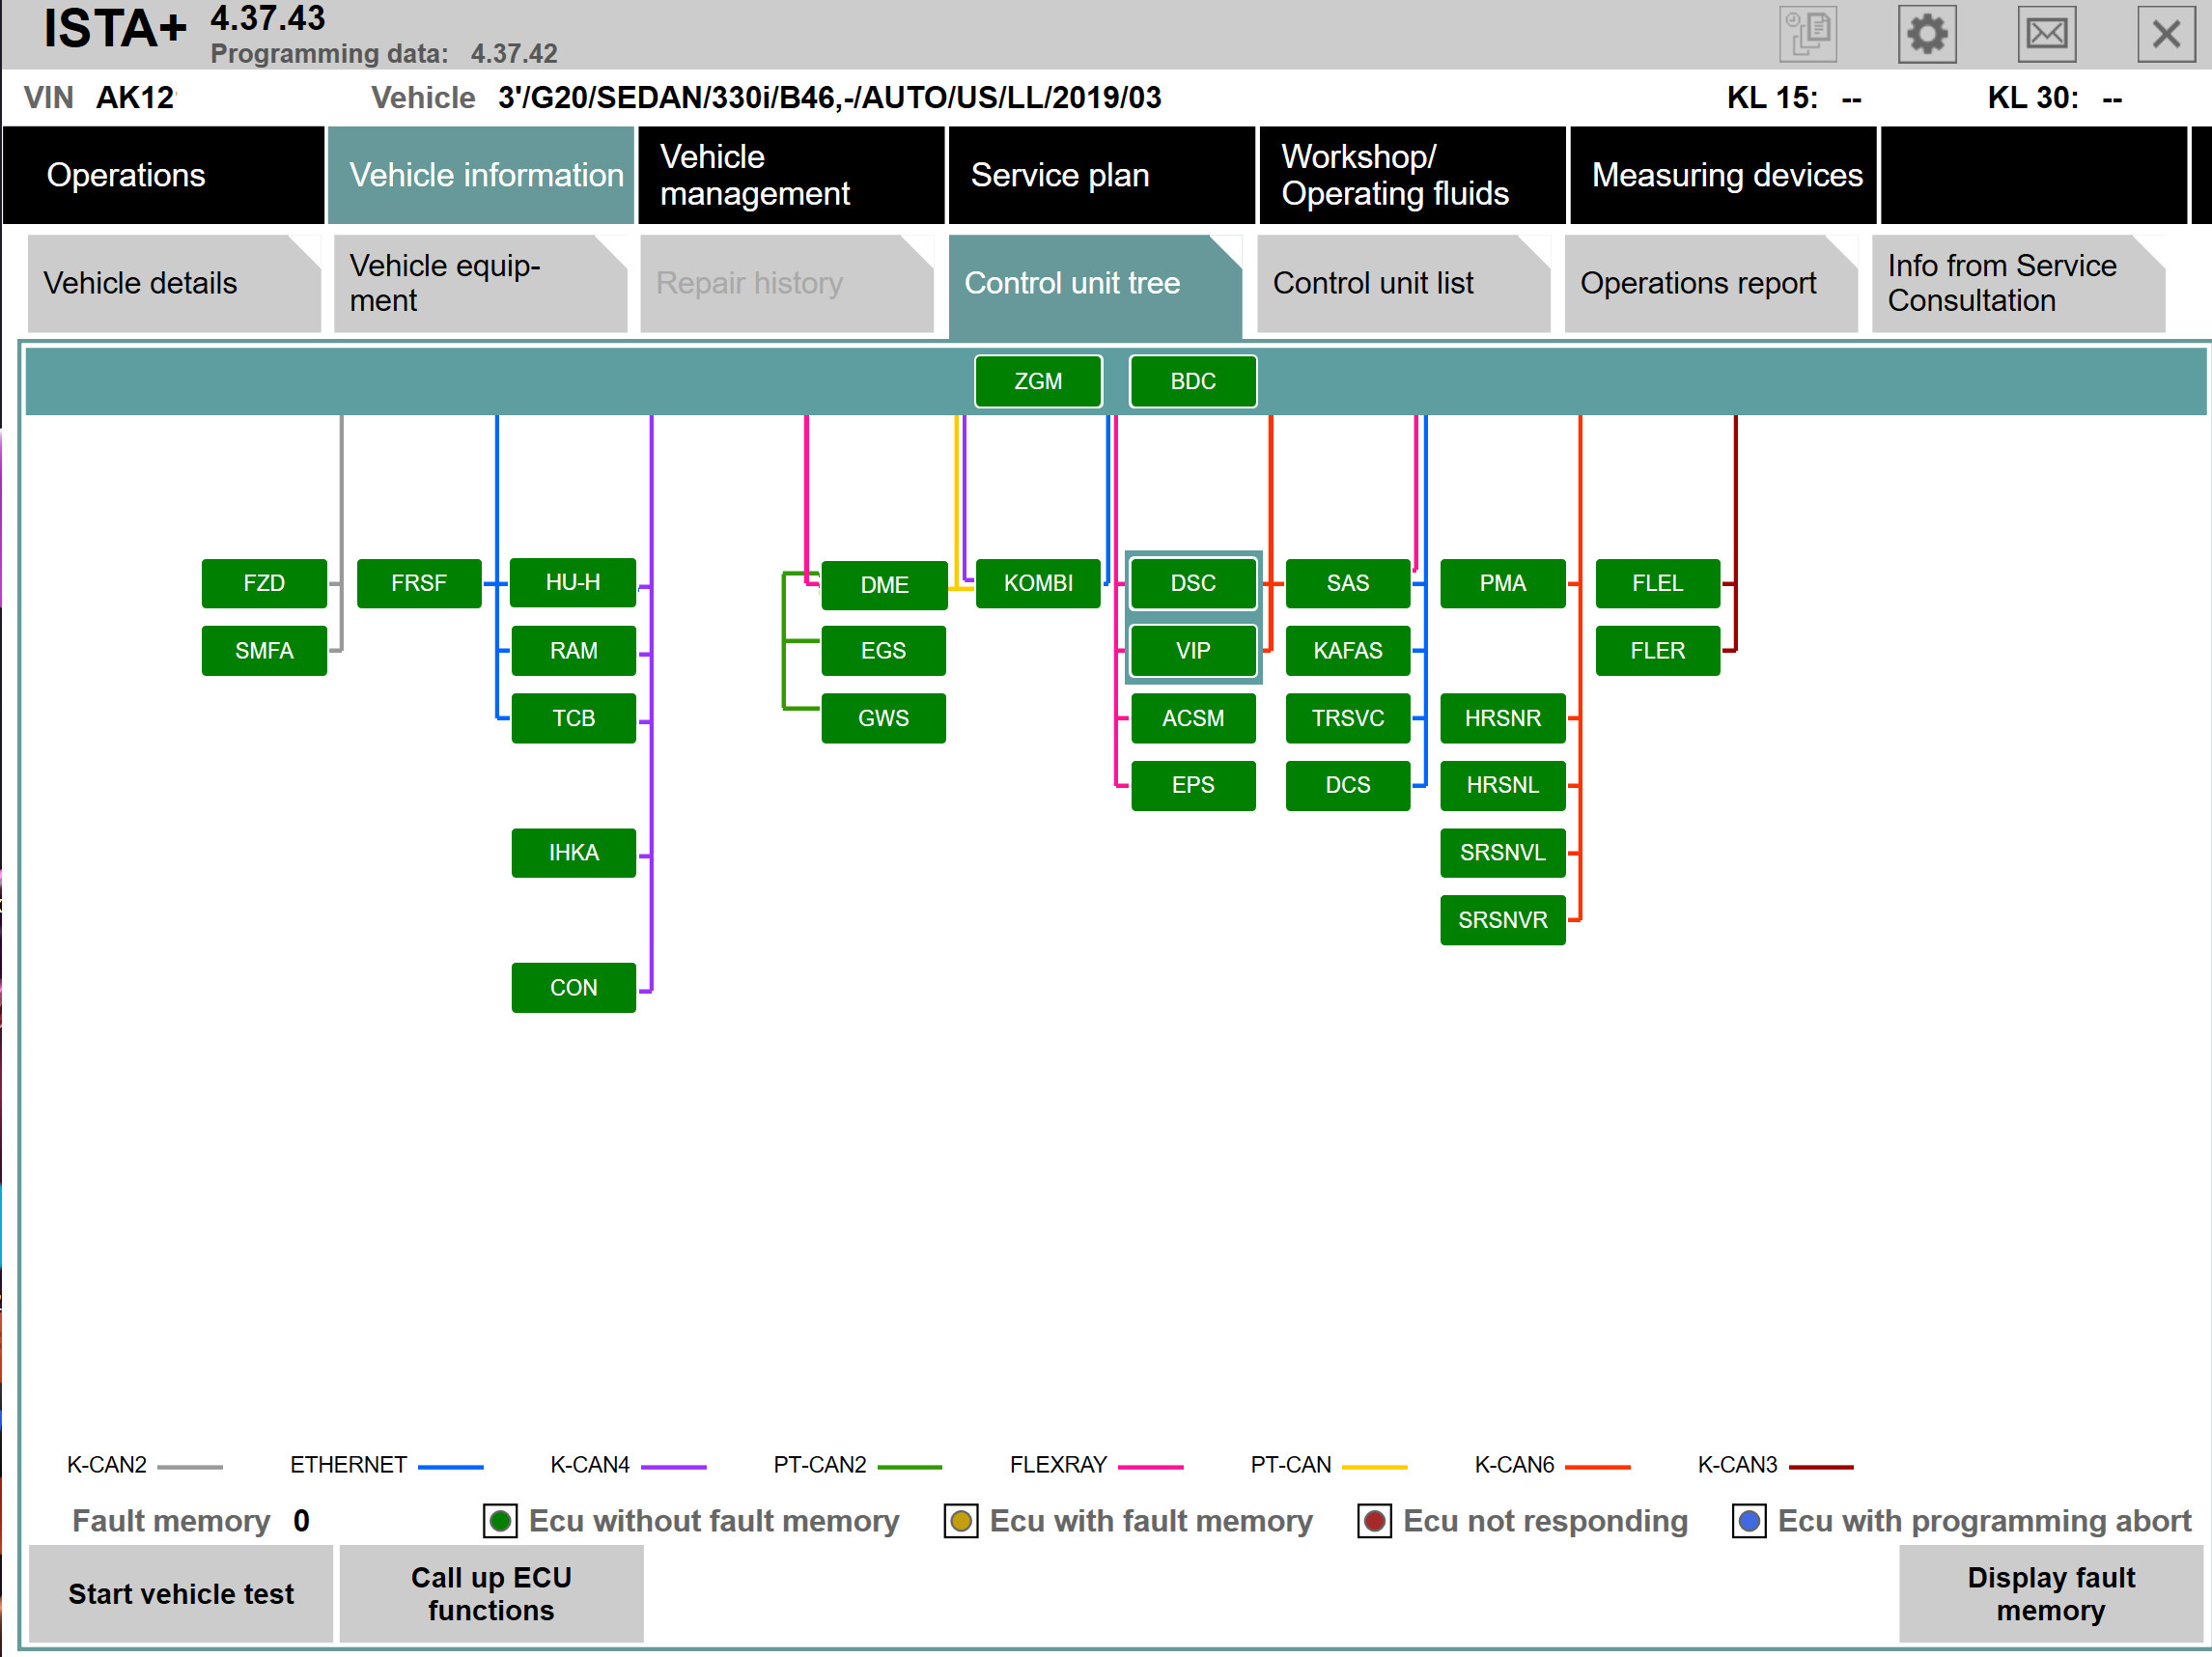Select the VIP control unit
The width and height of the screenshot is (2212, 1657).
[1193, 651]
